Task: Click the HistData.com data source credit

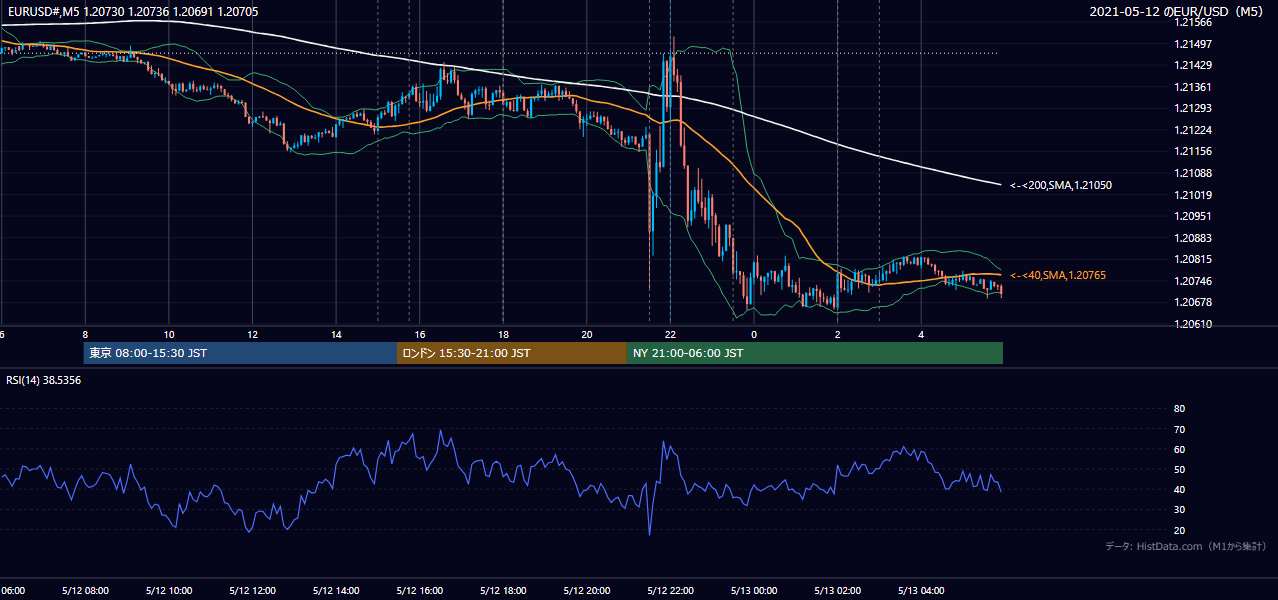Action: click(1185, 547)
